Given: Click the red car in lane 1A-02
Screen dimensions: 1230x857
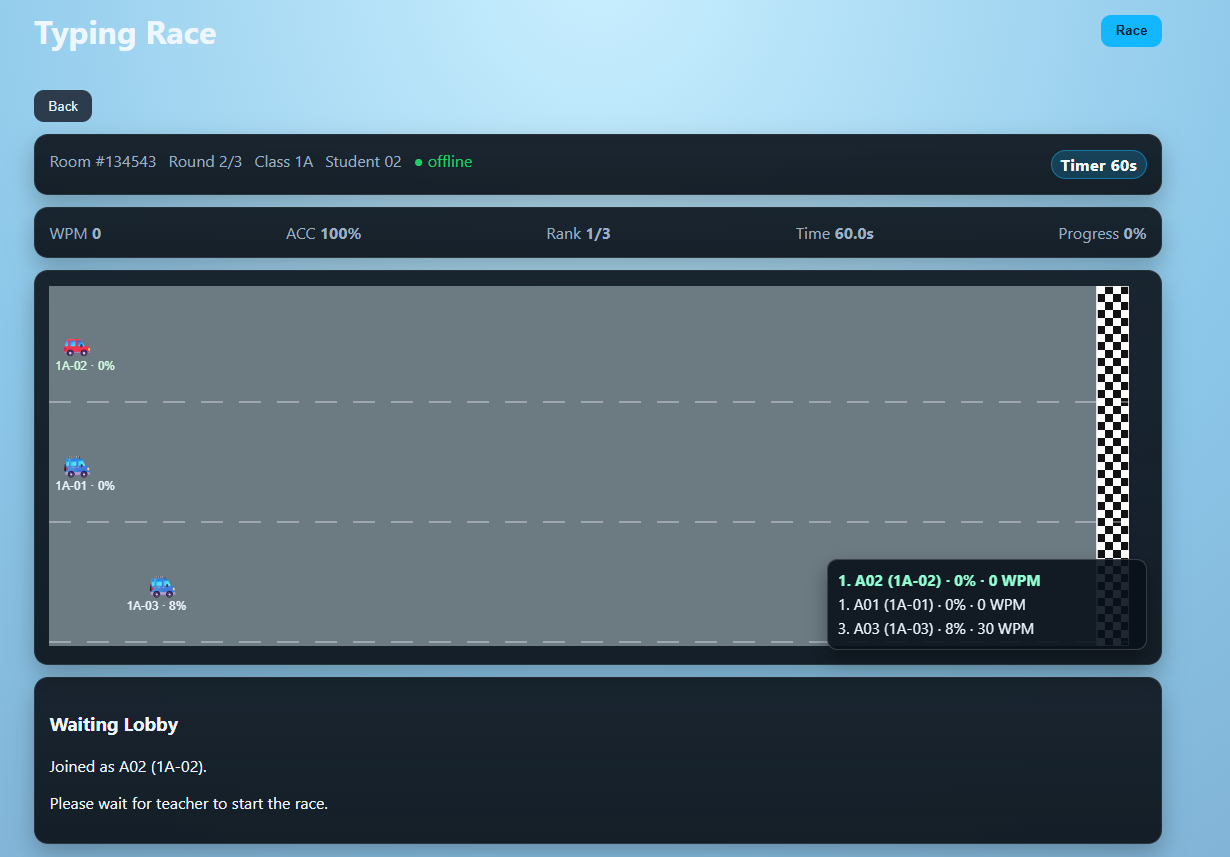Looking at the screenshot, I should click(x=77, y=346).
